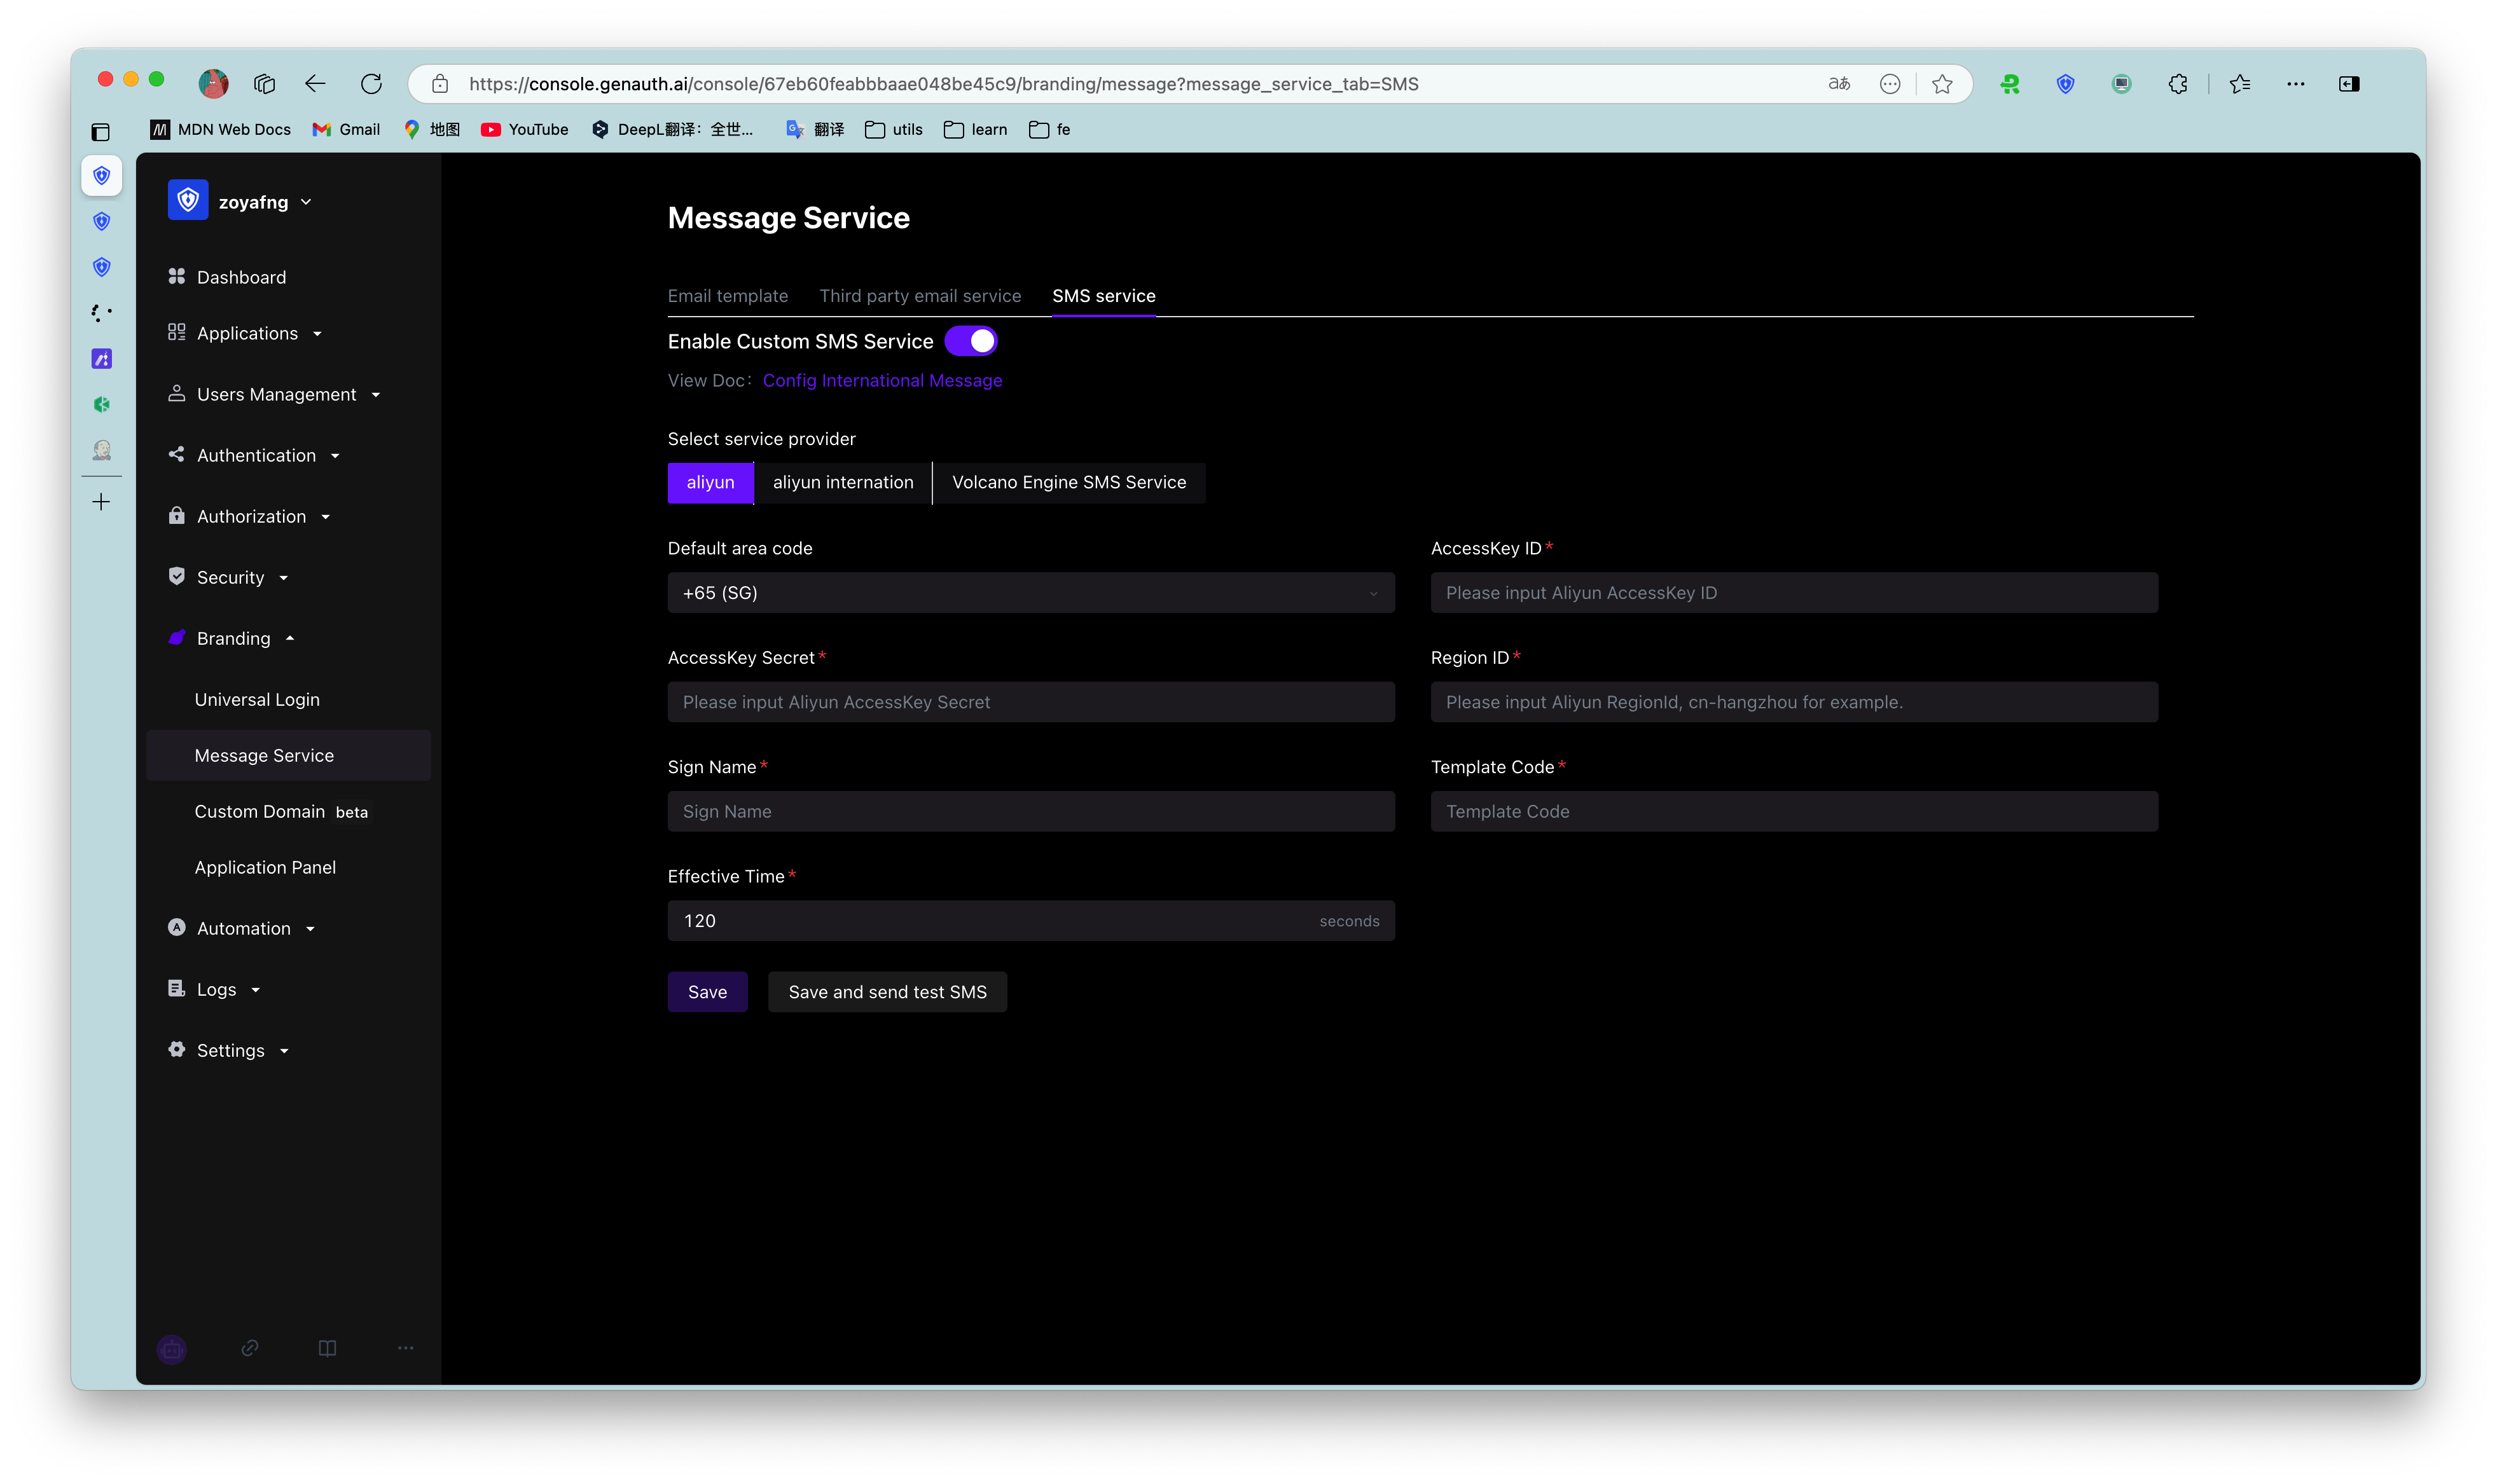
Task: Click the browser refresh icon
Action: click(371, 84)
